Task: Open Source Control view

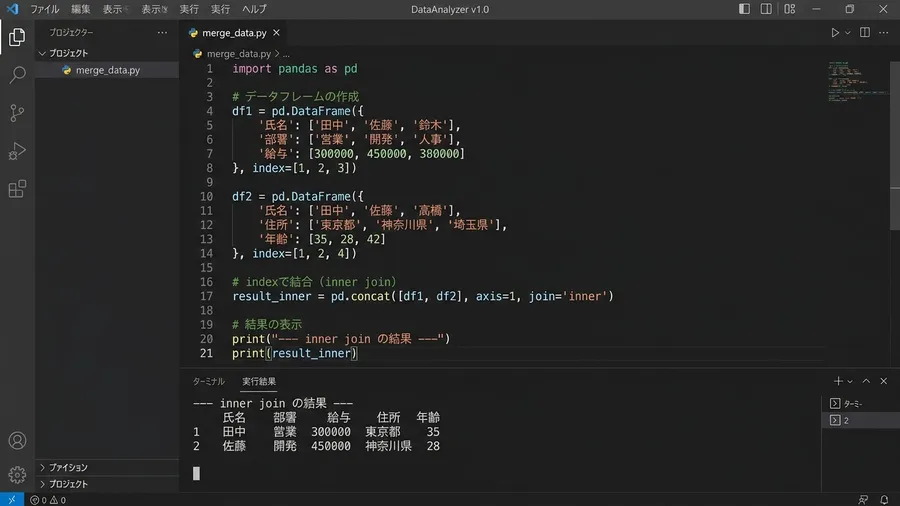Action: pos(17,113)
